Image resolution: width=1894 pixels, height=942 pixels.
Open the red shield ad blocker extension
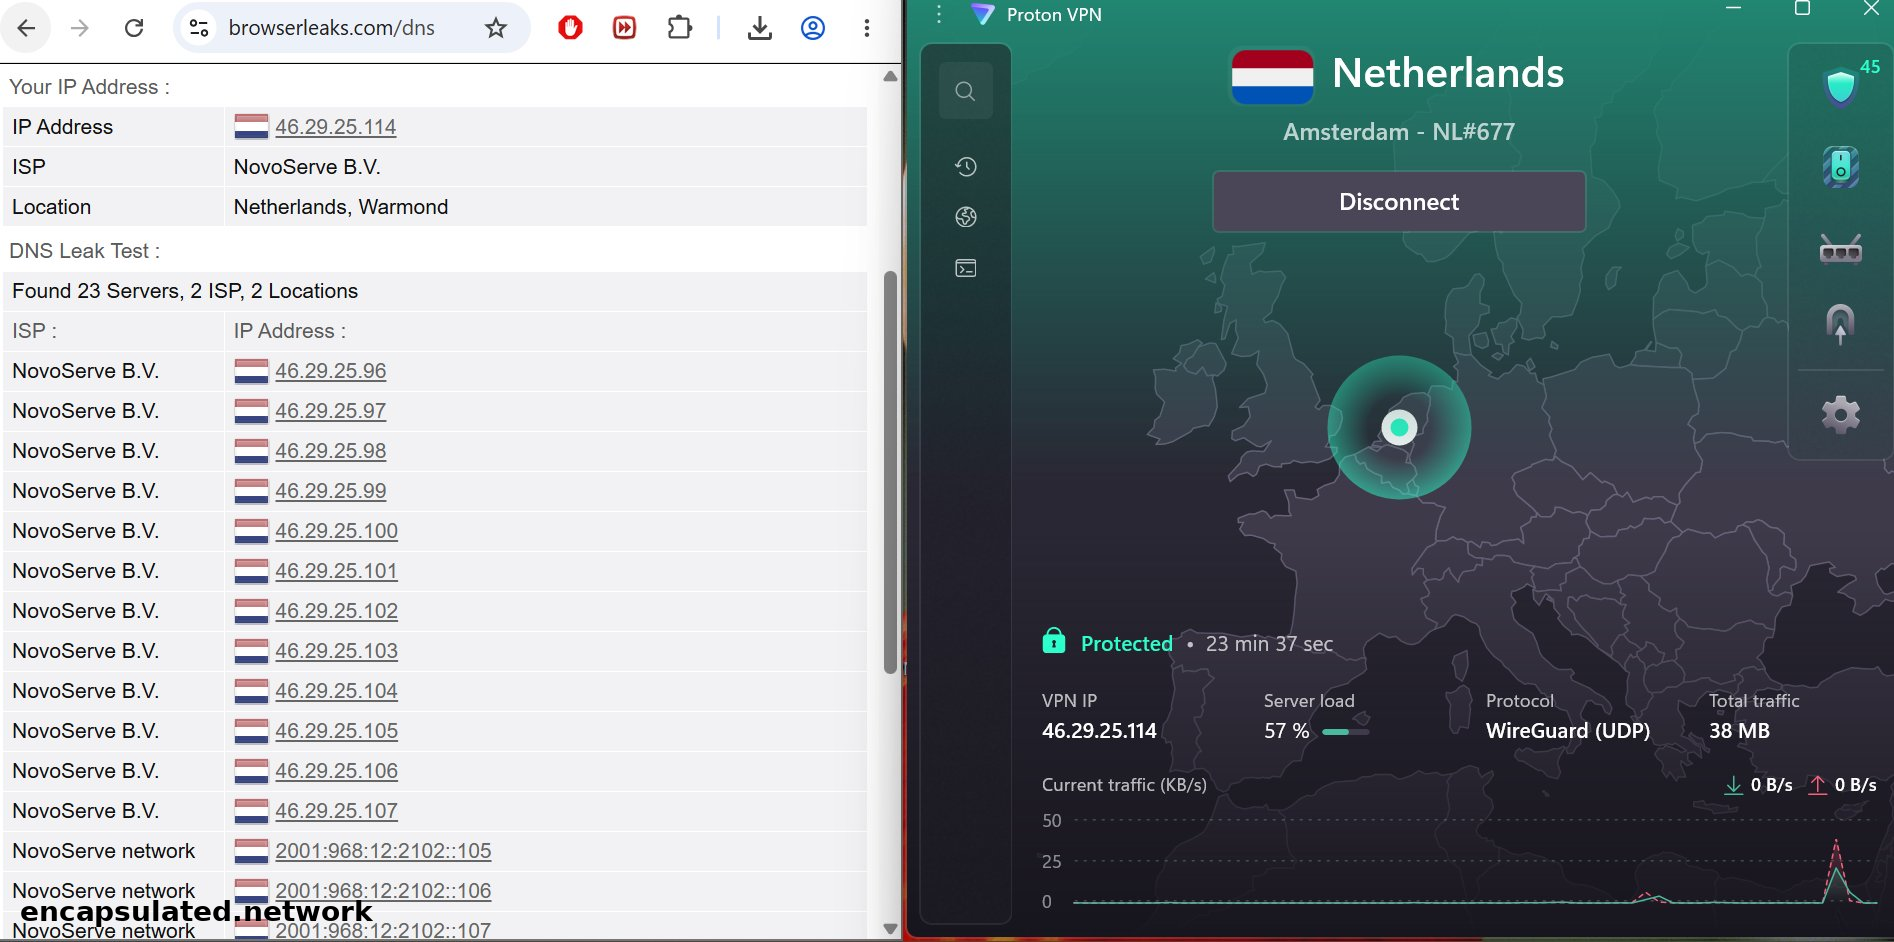pyautogui.click(x=571, y=28)
